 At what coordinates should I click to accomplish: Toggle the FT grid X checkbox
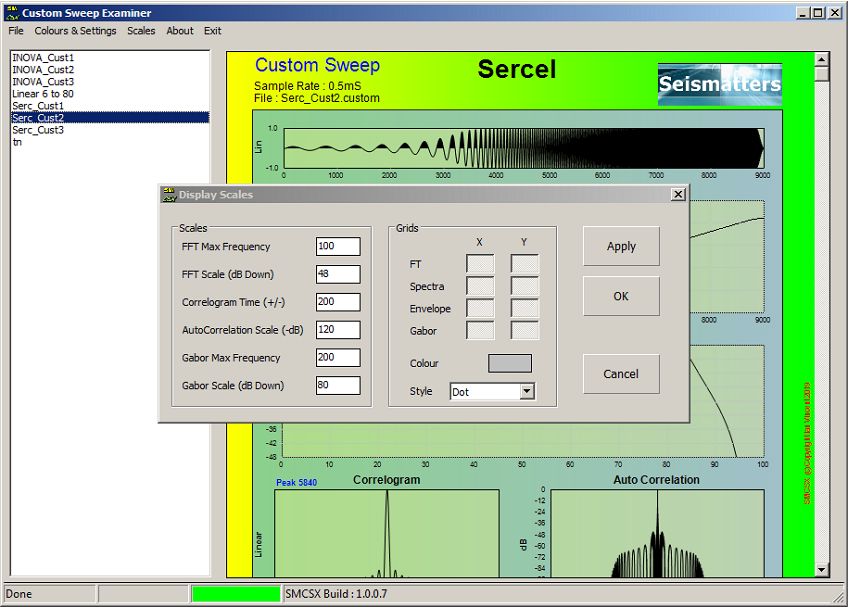point(480,263)
